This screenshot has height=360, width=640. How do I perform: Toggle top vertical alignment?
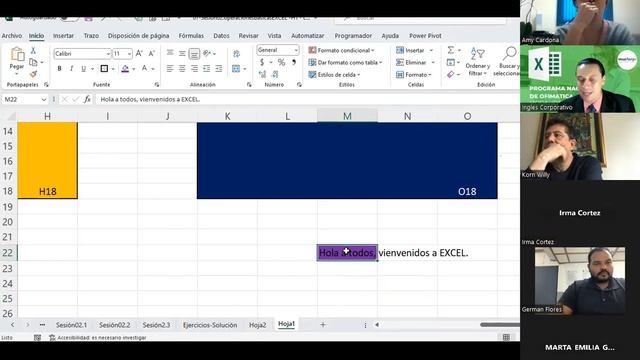[x=170, y=53]
